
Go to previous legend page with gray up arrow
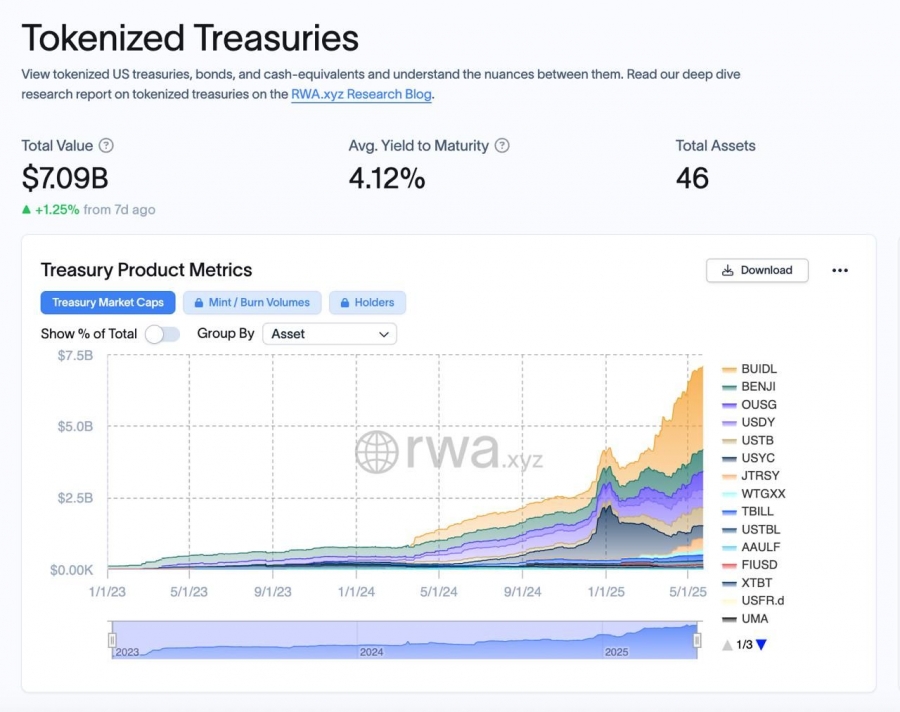(727, 645)
